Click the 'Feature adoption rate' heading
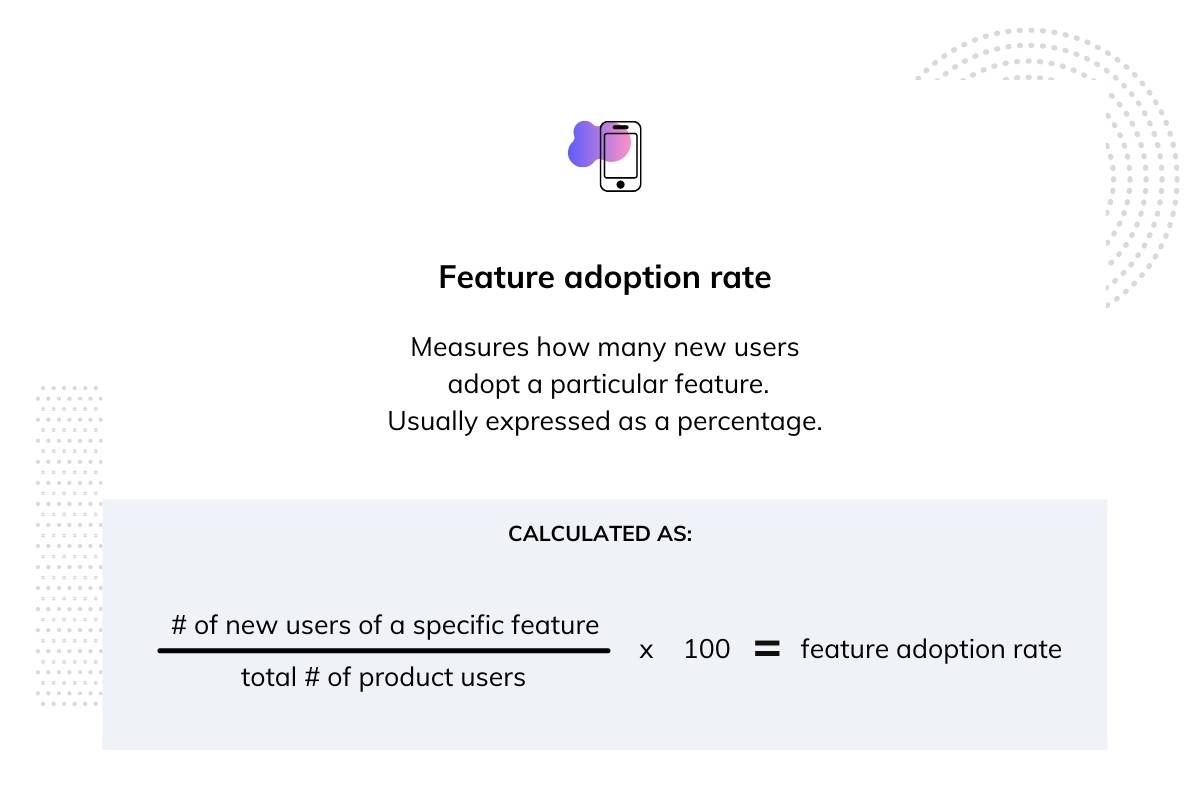The height and width of the screenshot is (800, 1200). tap(605, 277)
